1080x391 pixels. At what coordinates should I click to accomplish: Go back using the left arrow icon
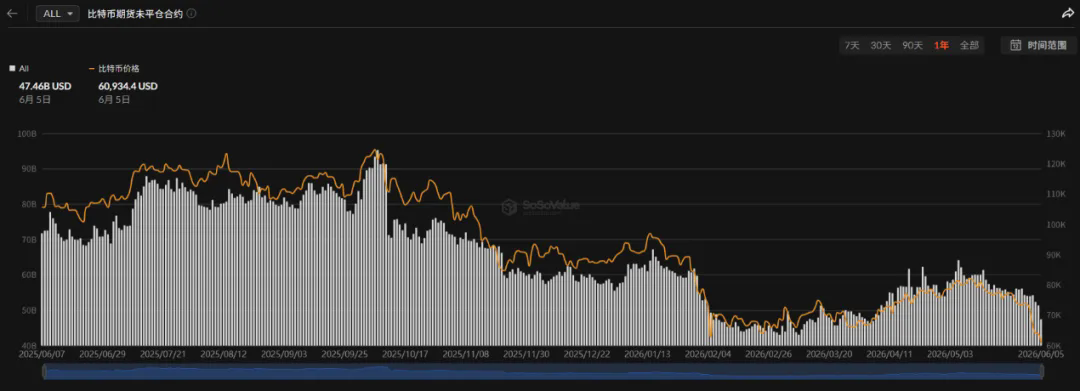click(x=12, y=13)
